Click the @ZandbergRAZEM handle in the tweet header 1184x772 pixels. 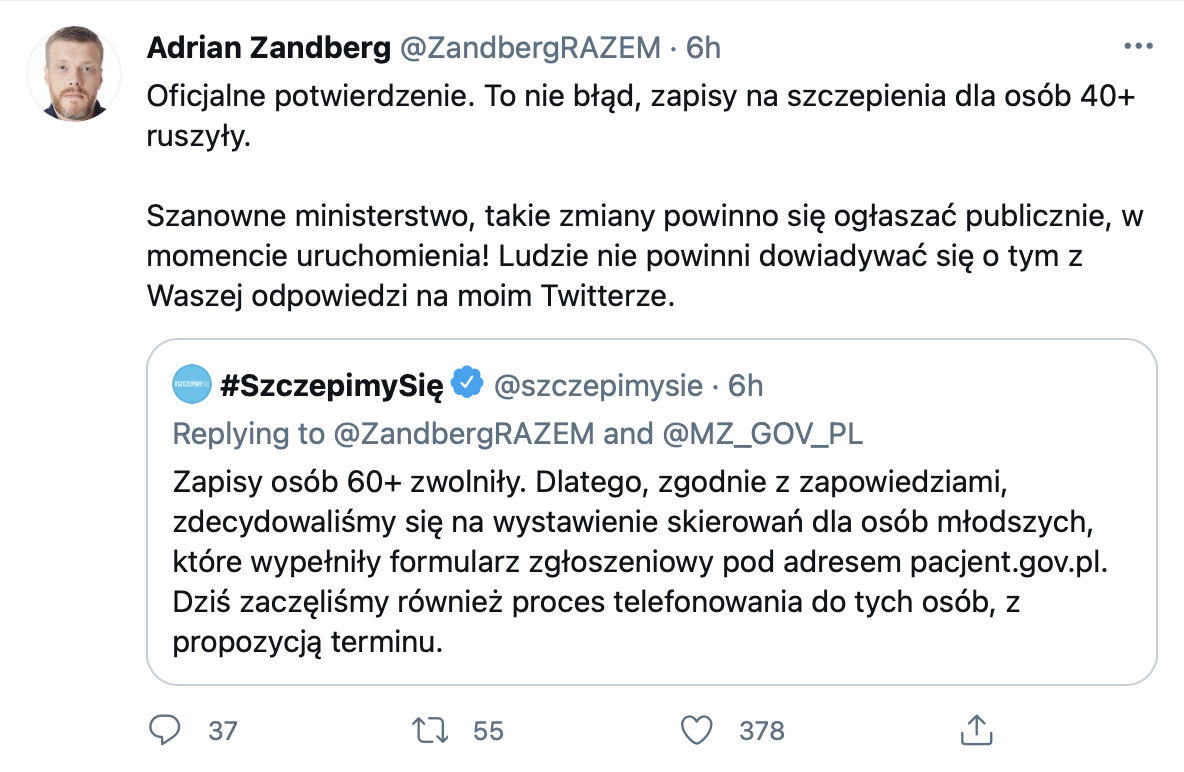point(530,48)
